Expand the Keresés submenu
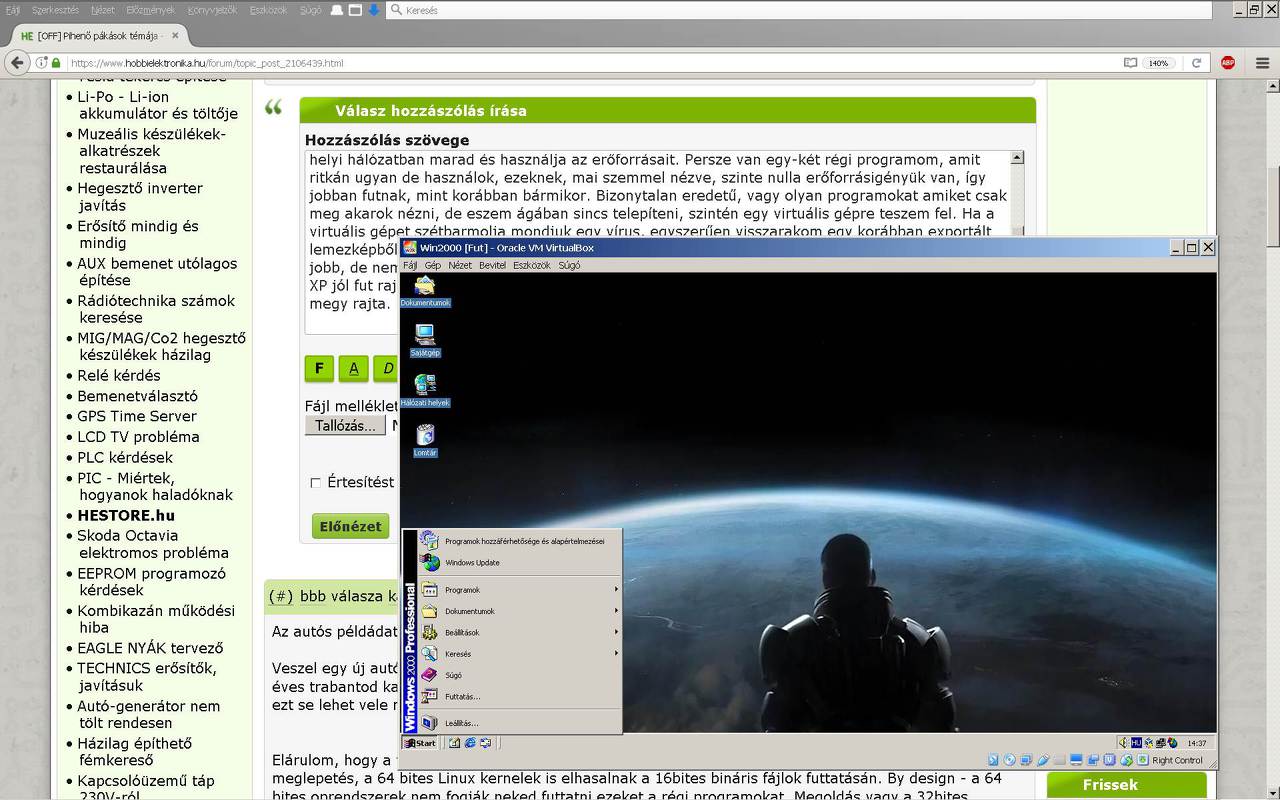The height and width of the screenshot is (800, 1280). (519, 653)
